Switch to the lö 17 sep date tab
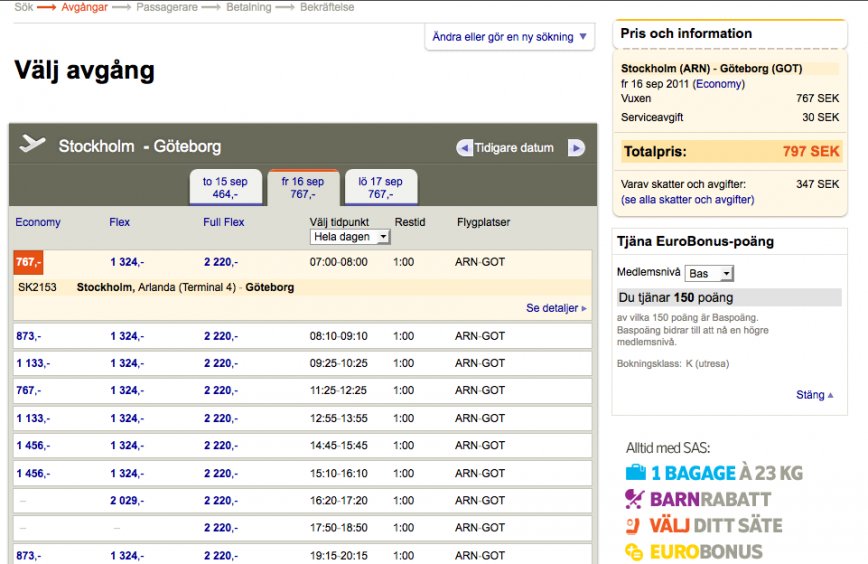 (380, 187)
